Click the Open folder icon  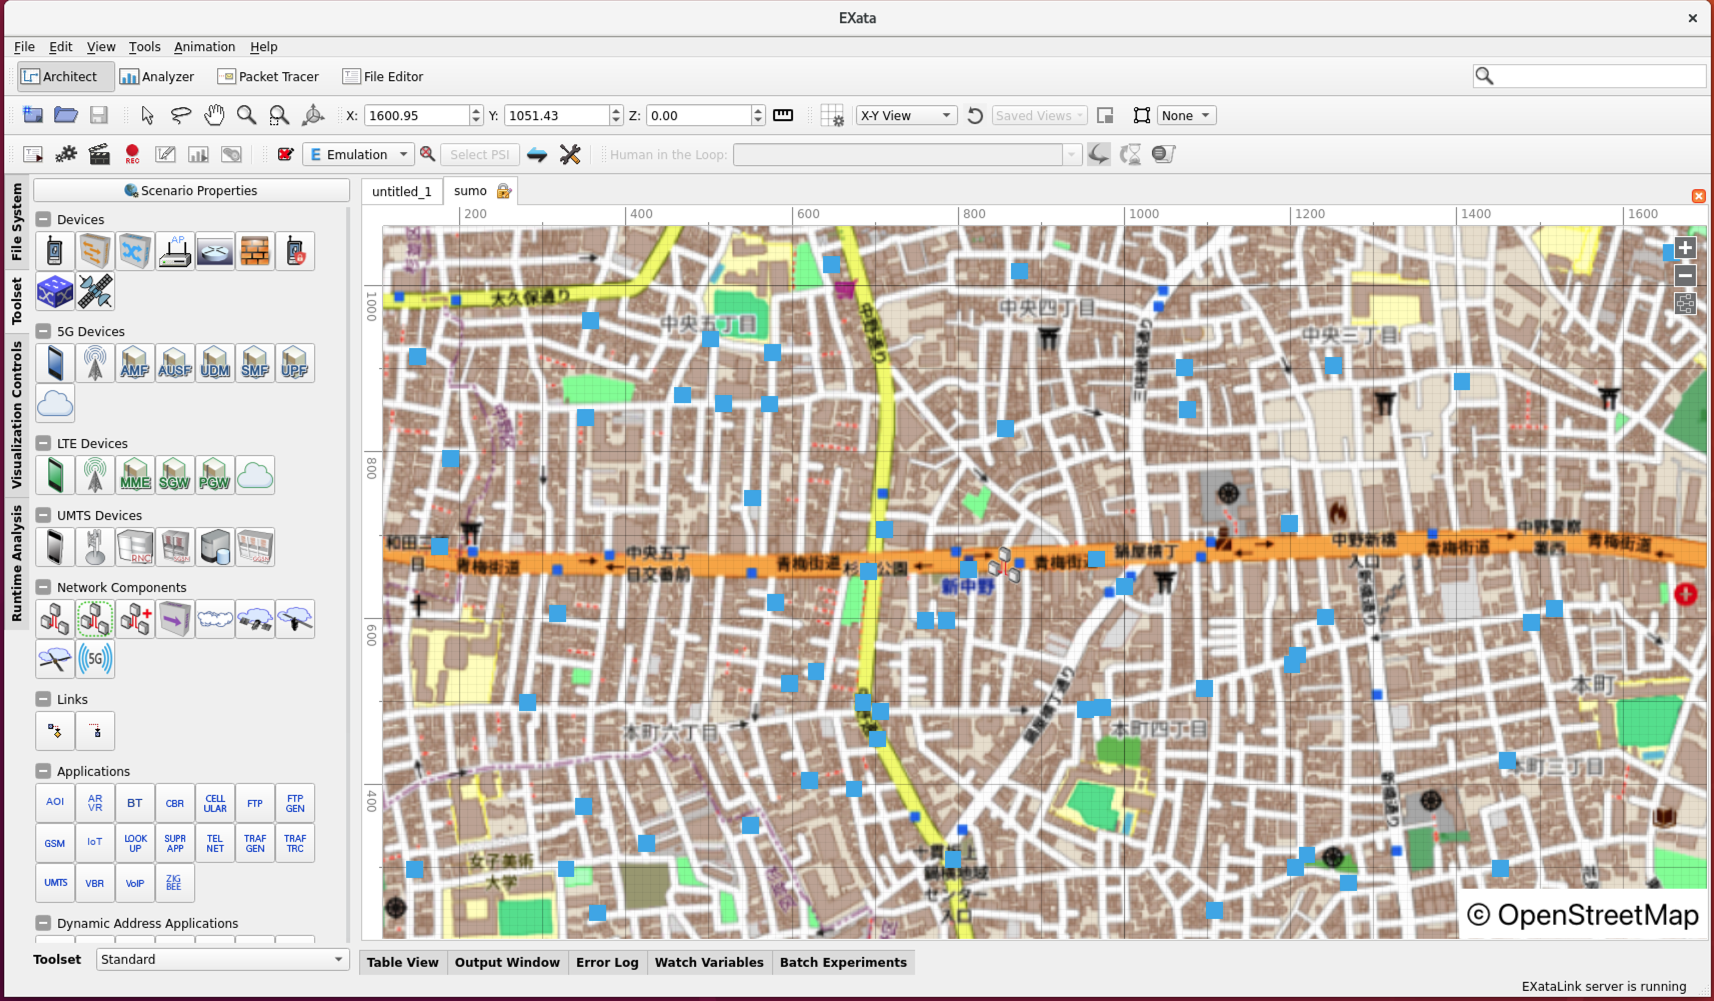(66, 115)
